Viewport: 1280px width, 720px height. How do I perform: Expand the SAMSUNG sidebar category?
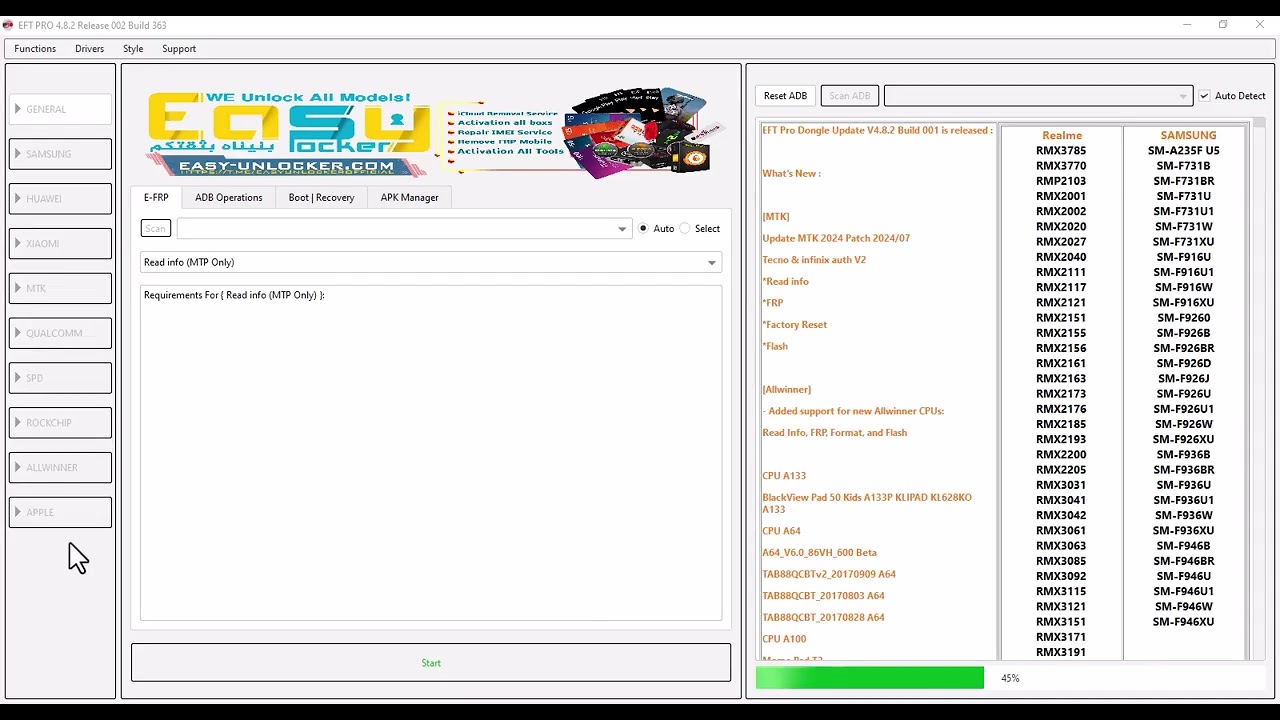click(60, 154)
